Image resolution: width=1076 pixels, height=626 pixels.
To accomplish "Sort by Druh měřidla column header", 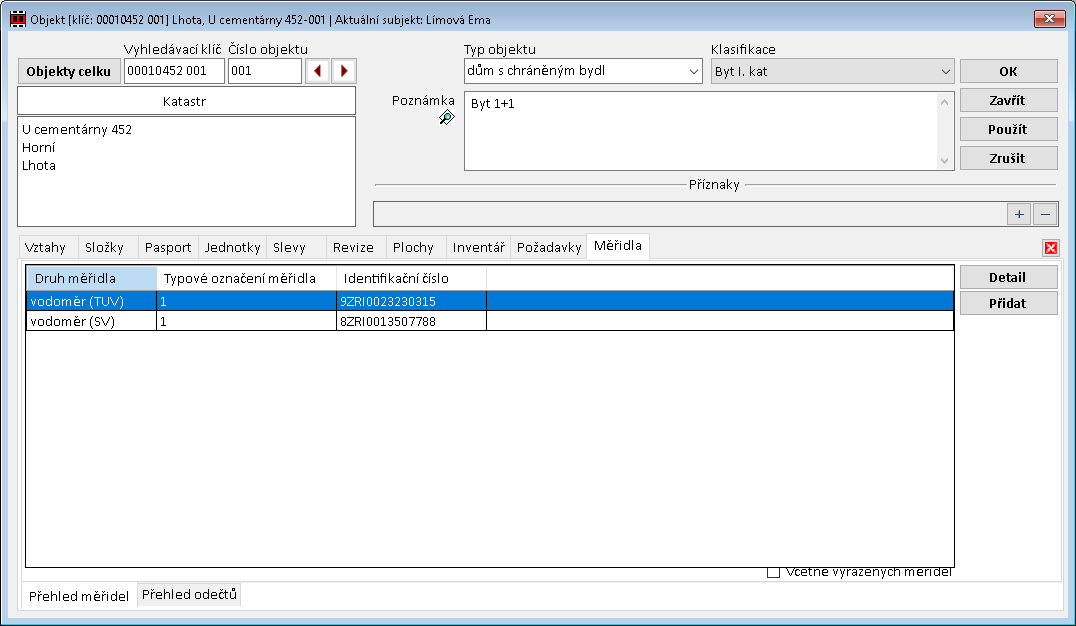I will point(91,277).
